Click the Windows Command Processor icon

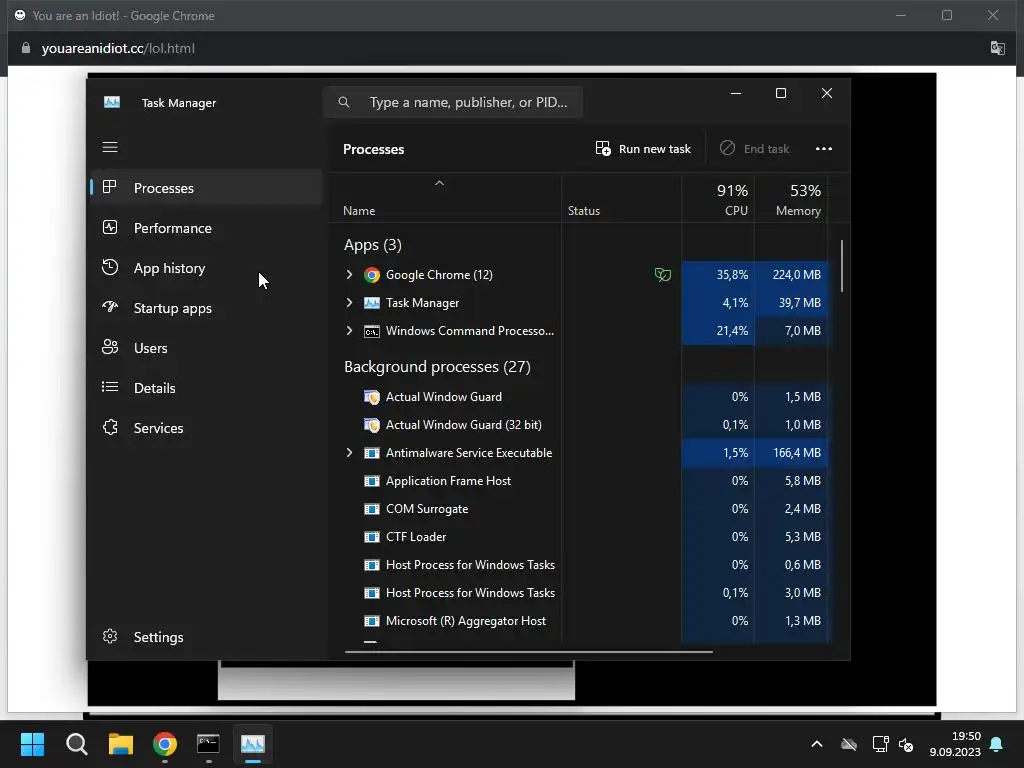372,331
